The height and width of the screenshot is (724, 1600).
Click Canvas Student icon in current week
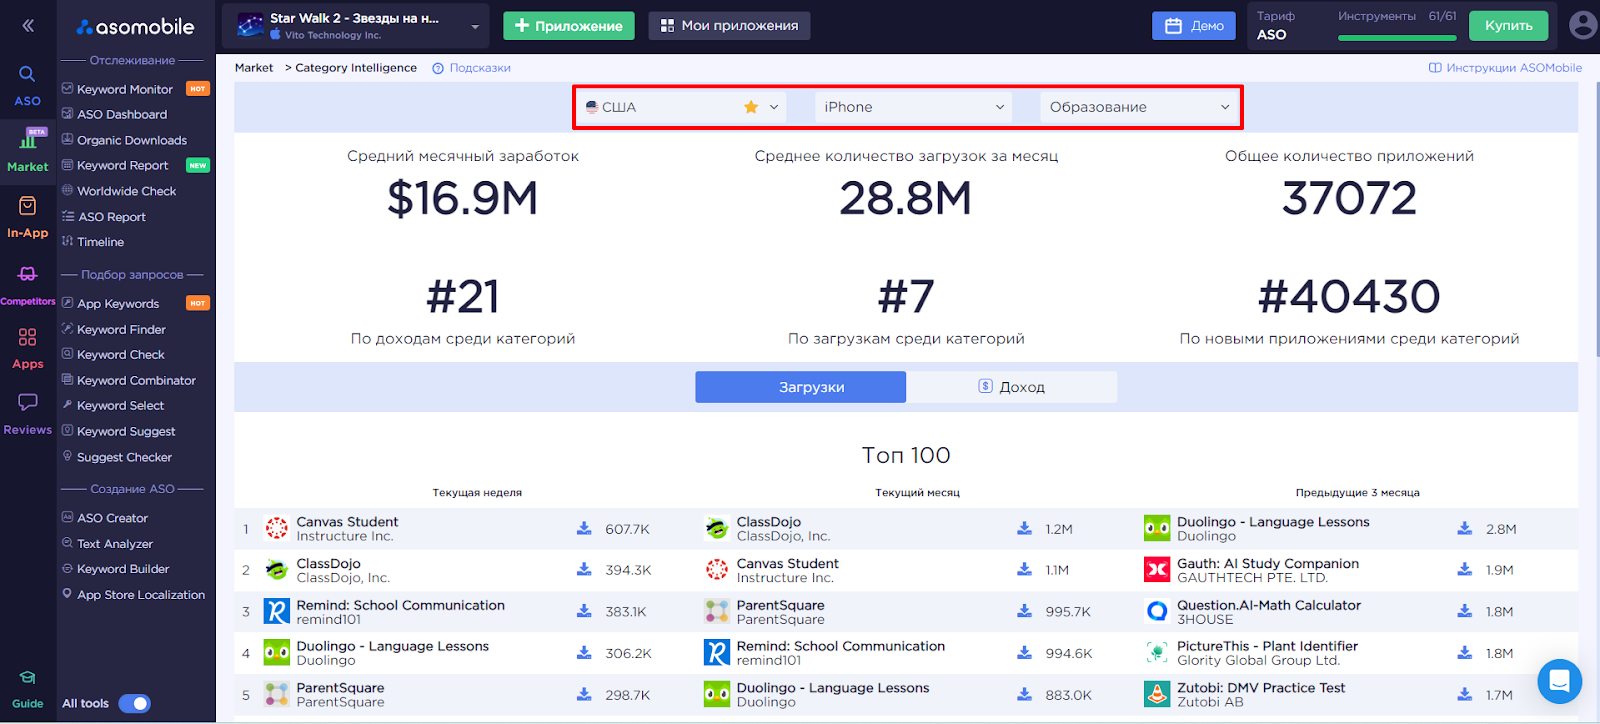pyautogui.click(x=276, y=529)
